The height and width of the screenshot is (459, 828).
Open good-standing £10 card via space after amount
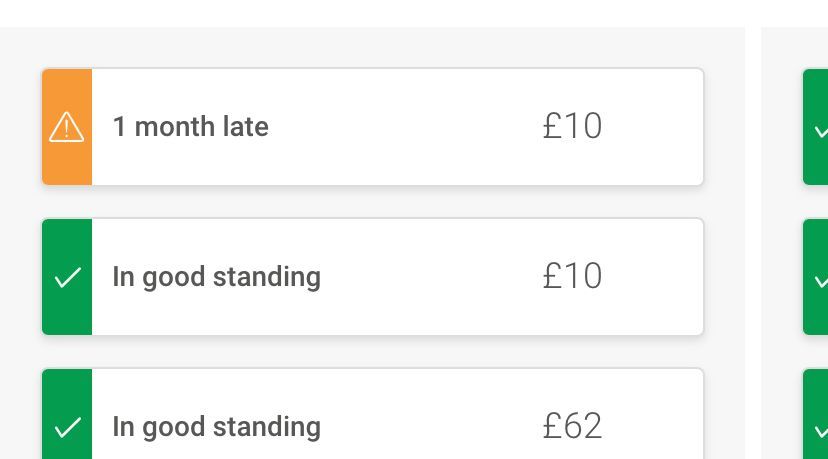pos(653,277)
